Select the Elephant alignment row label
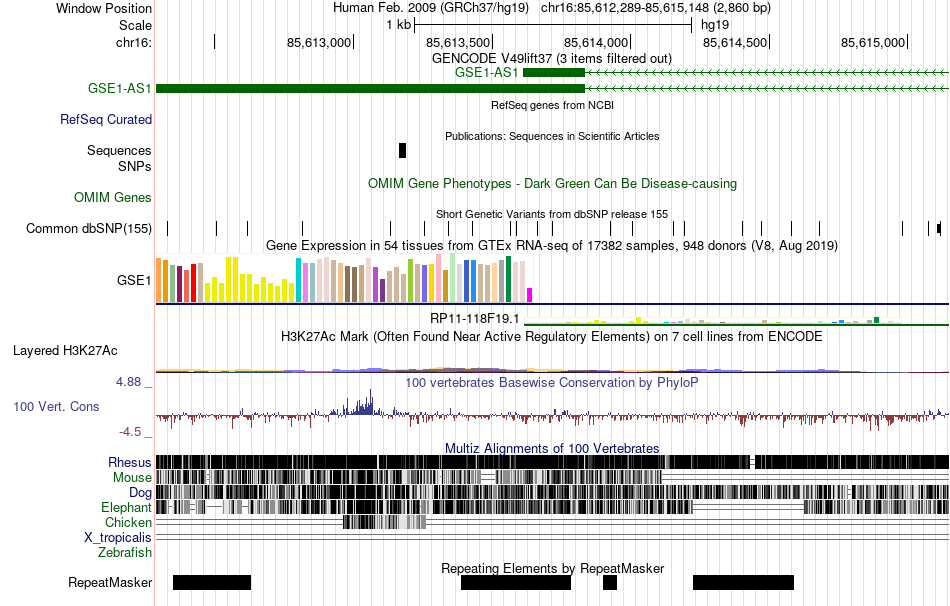This screenshot has height=606, width=950. 126,507
